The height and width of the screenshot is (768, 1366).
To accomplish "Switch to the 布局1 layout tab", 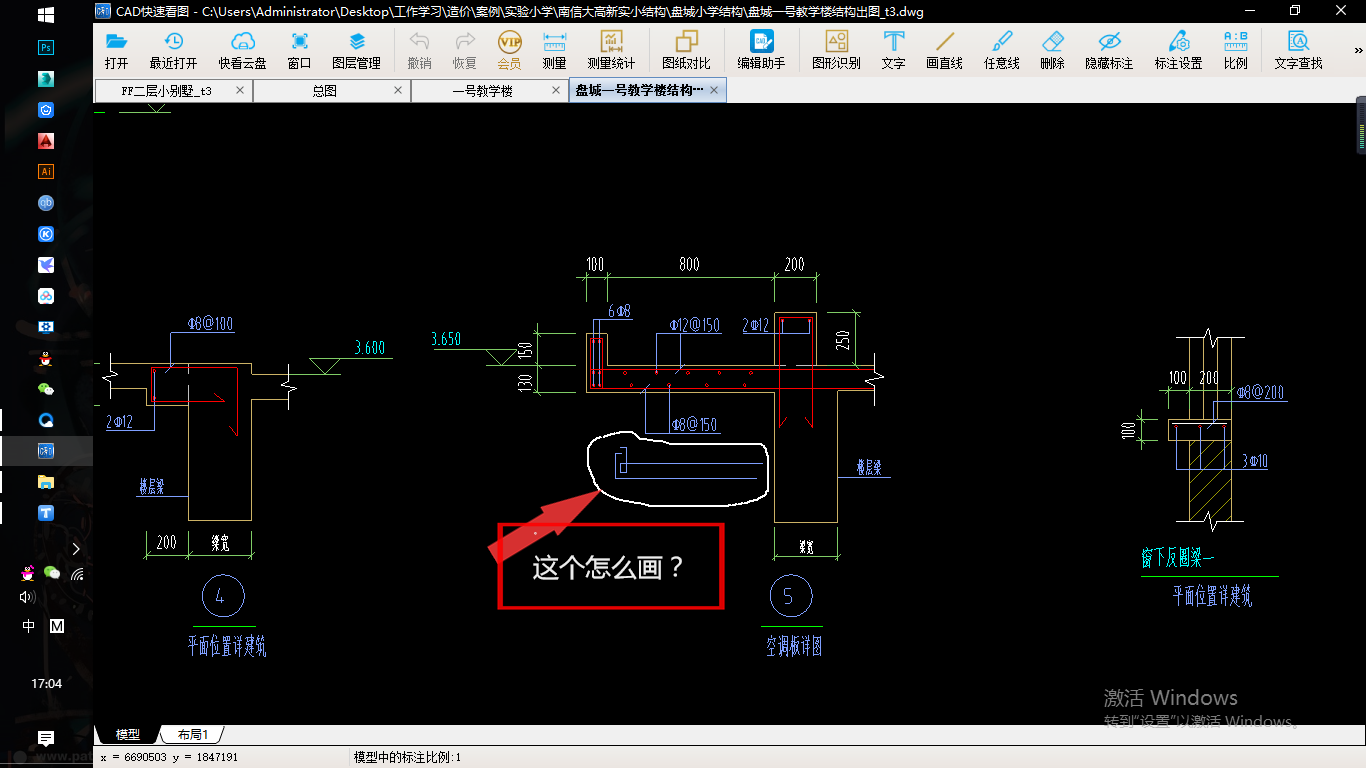I will [193, 735].
